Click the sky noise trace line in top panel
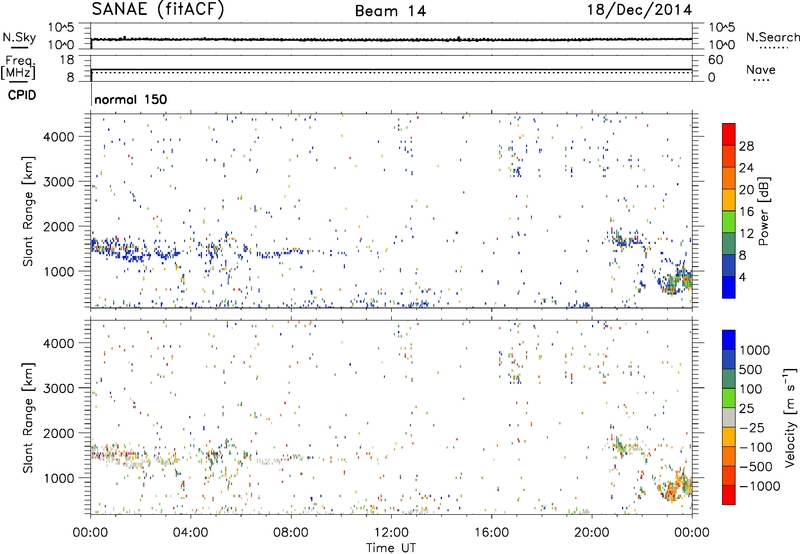Viewport: 800px width, 554px height. coord(391,39)
